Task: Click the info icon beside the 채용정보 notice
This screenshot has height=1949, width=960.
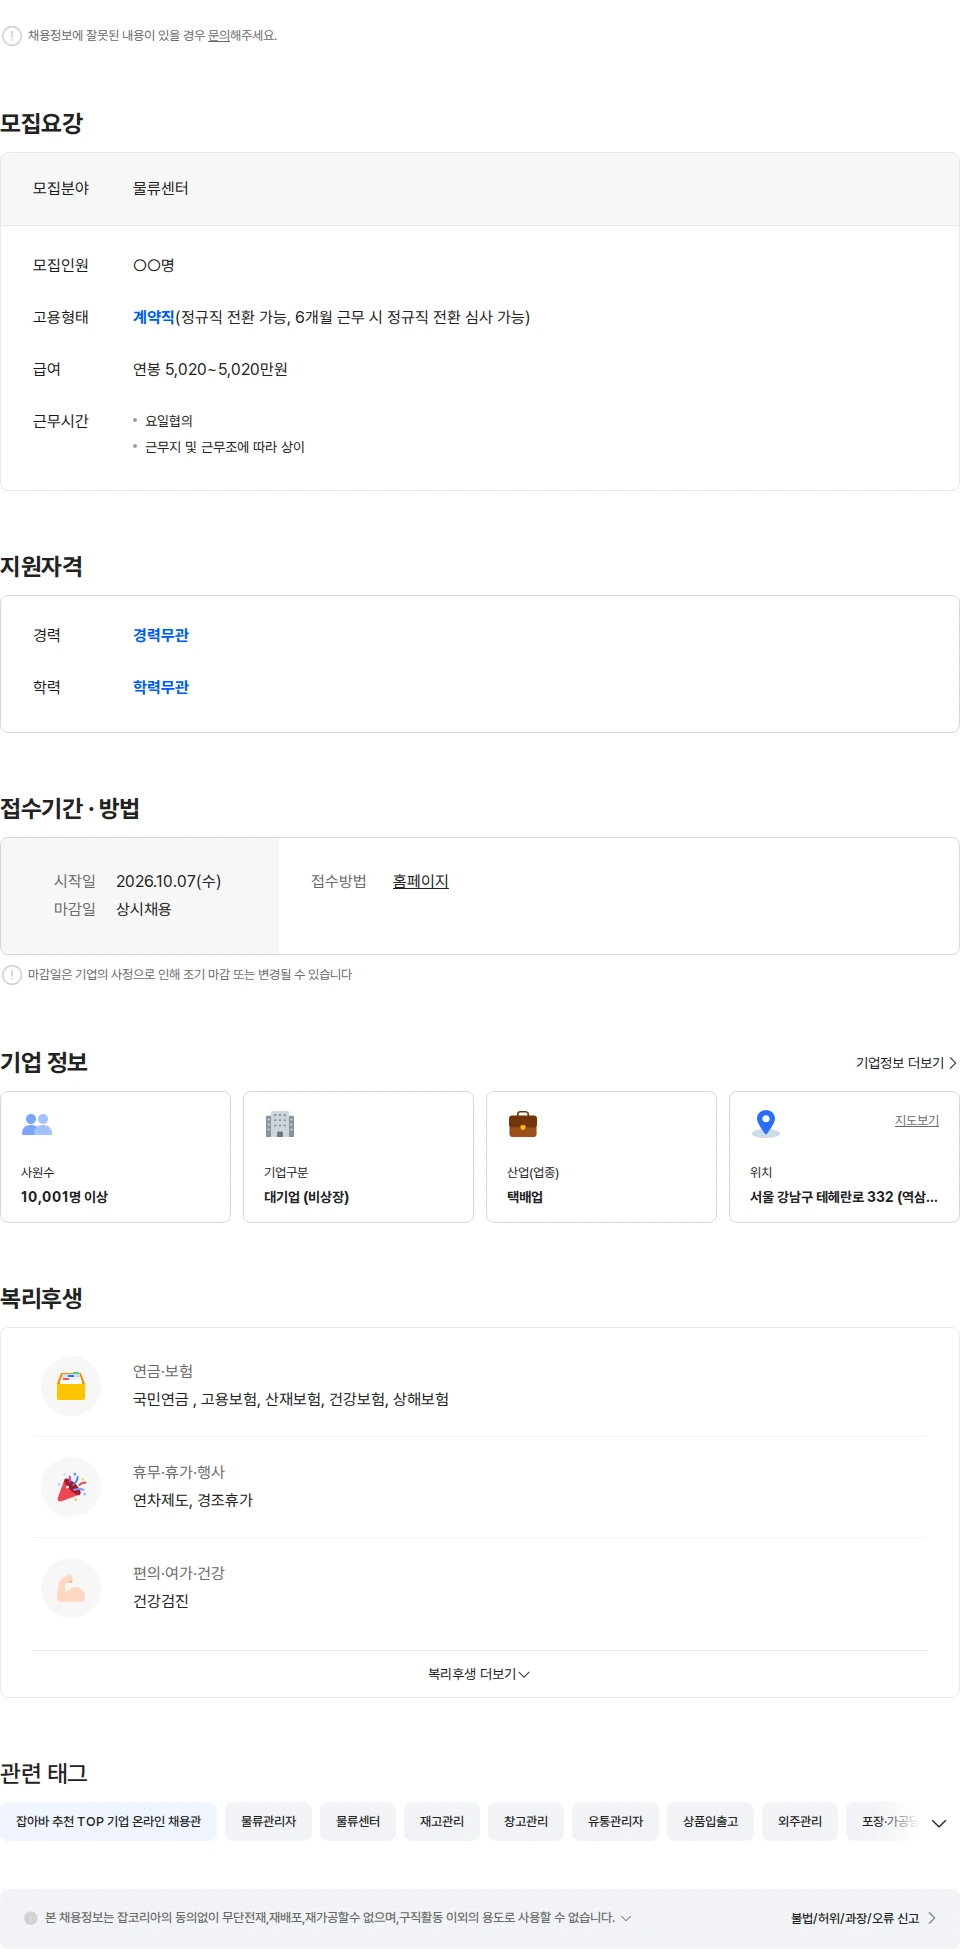Action: click(x=12, y=36)
